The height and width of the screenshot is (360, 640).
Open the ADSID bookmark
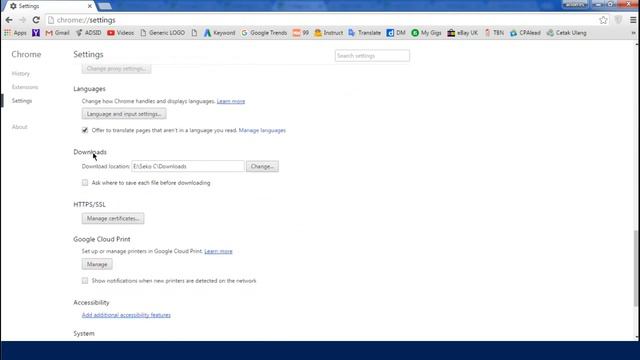coord(88,33)
